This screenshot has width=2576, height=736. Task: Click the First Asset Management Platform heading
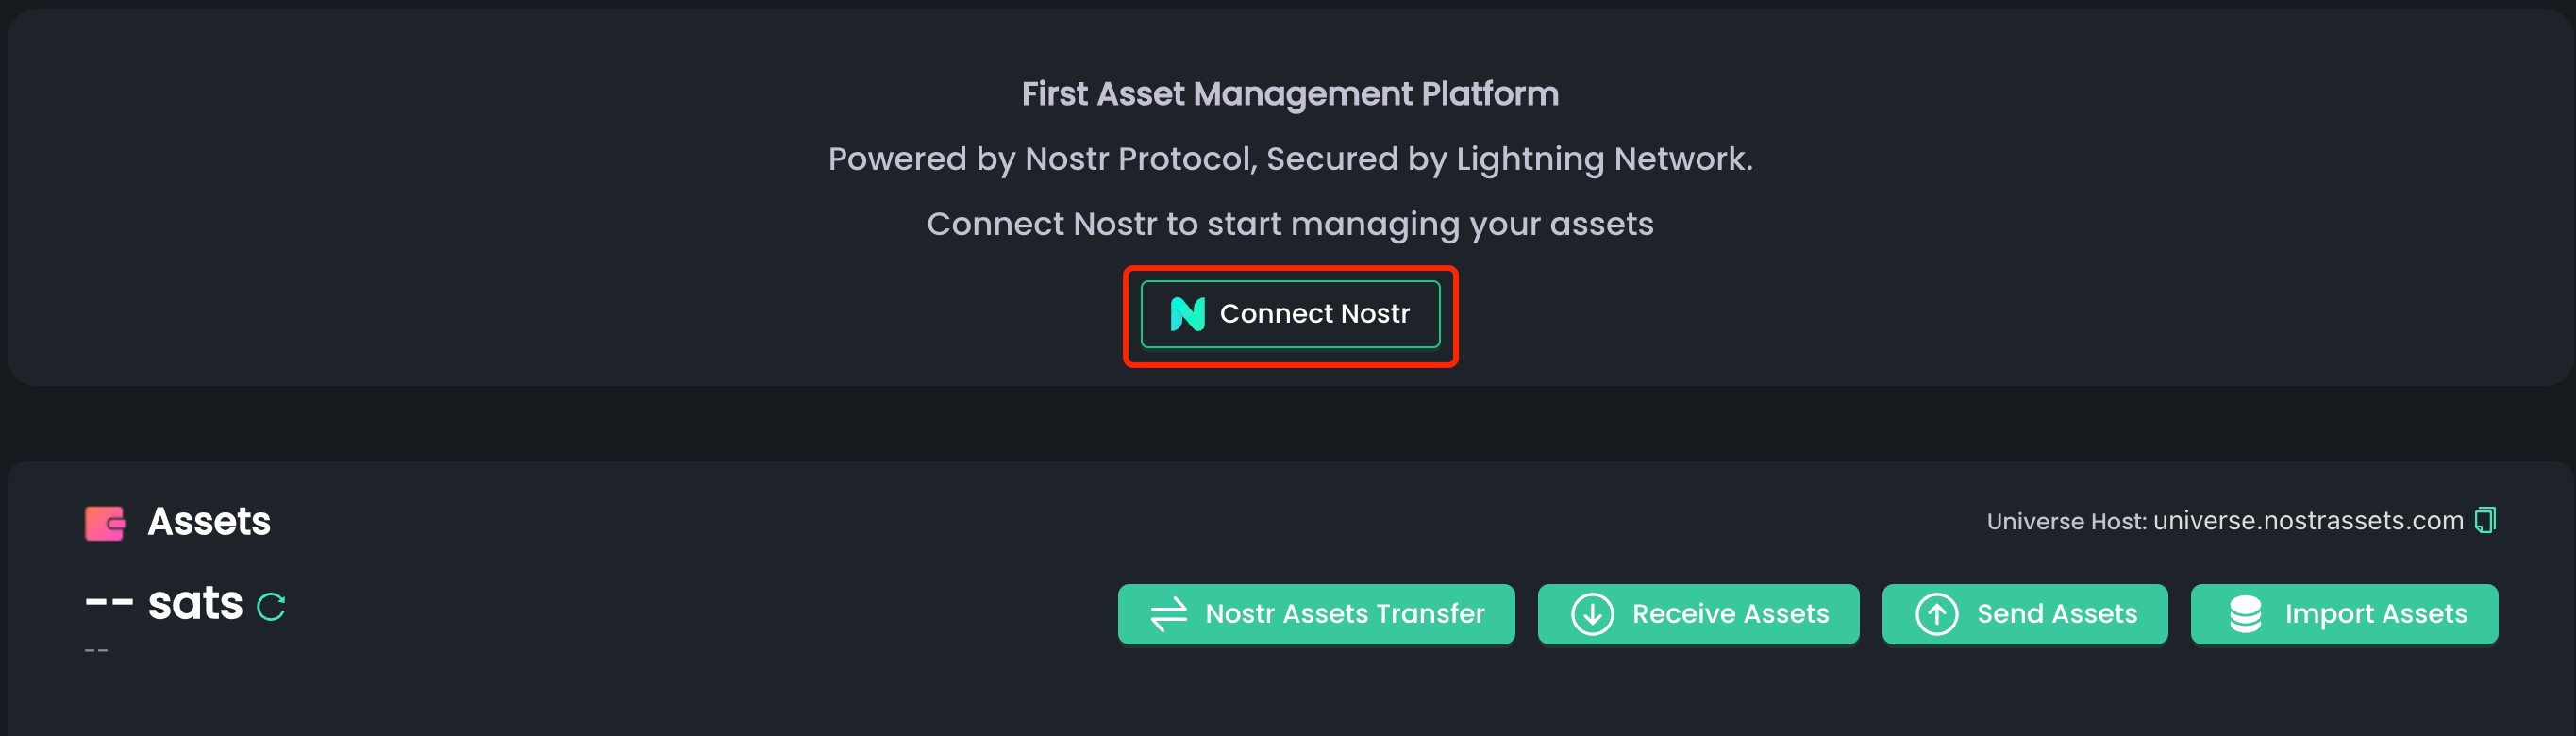coord(1289,93)
